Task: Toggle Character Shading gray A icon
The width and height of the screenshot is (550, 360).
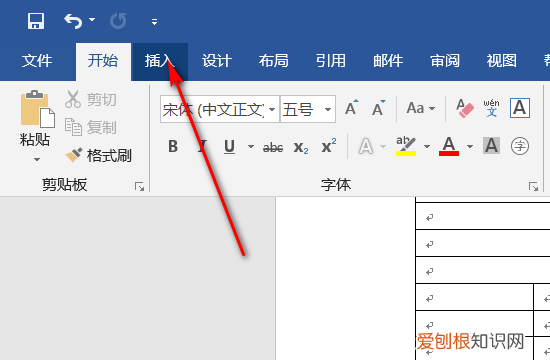Action: (491, 146)
